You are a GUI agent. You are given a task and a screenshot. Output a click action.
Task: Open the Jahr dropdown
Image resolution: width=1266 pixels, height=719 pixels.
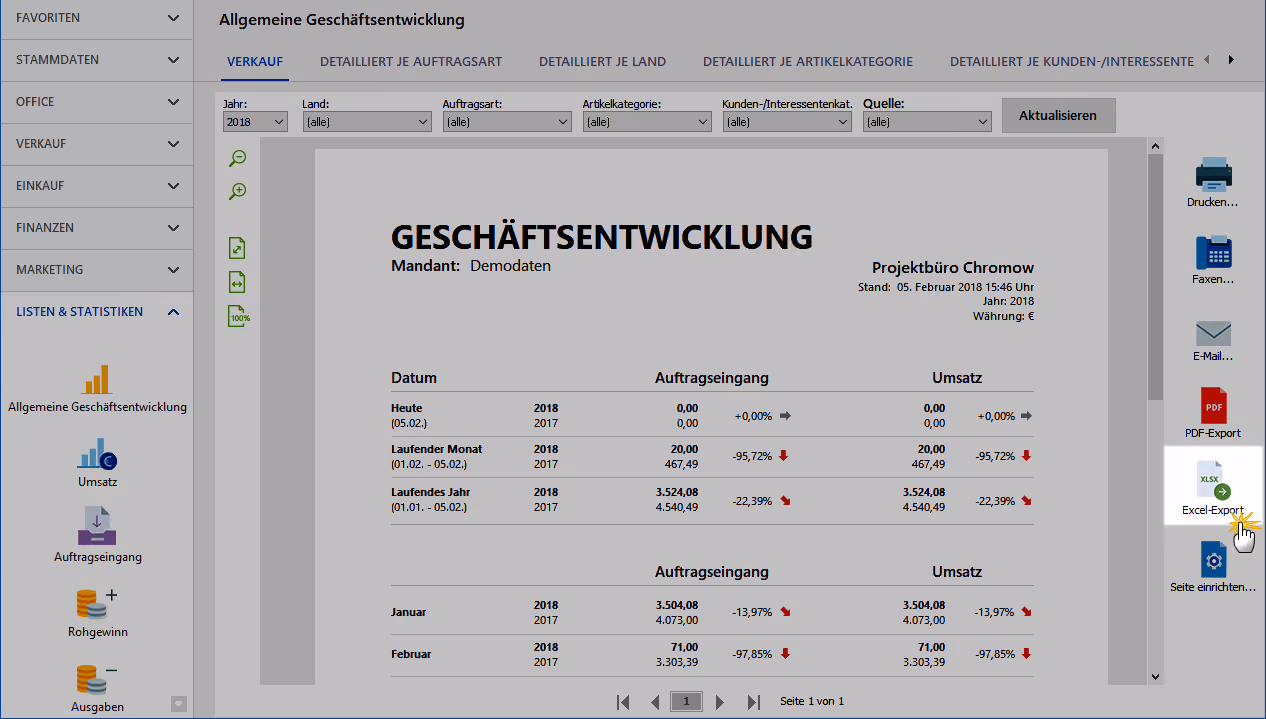coord(255,122)
